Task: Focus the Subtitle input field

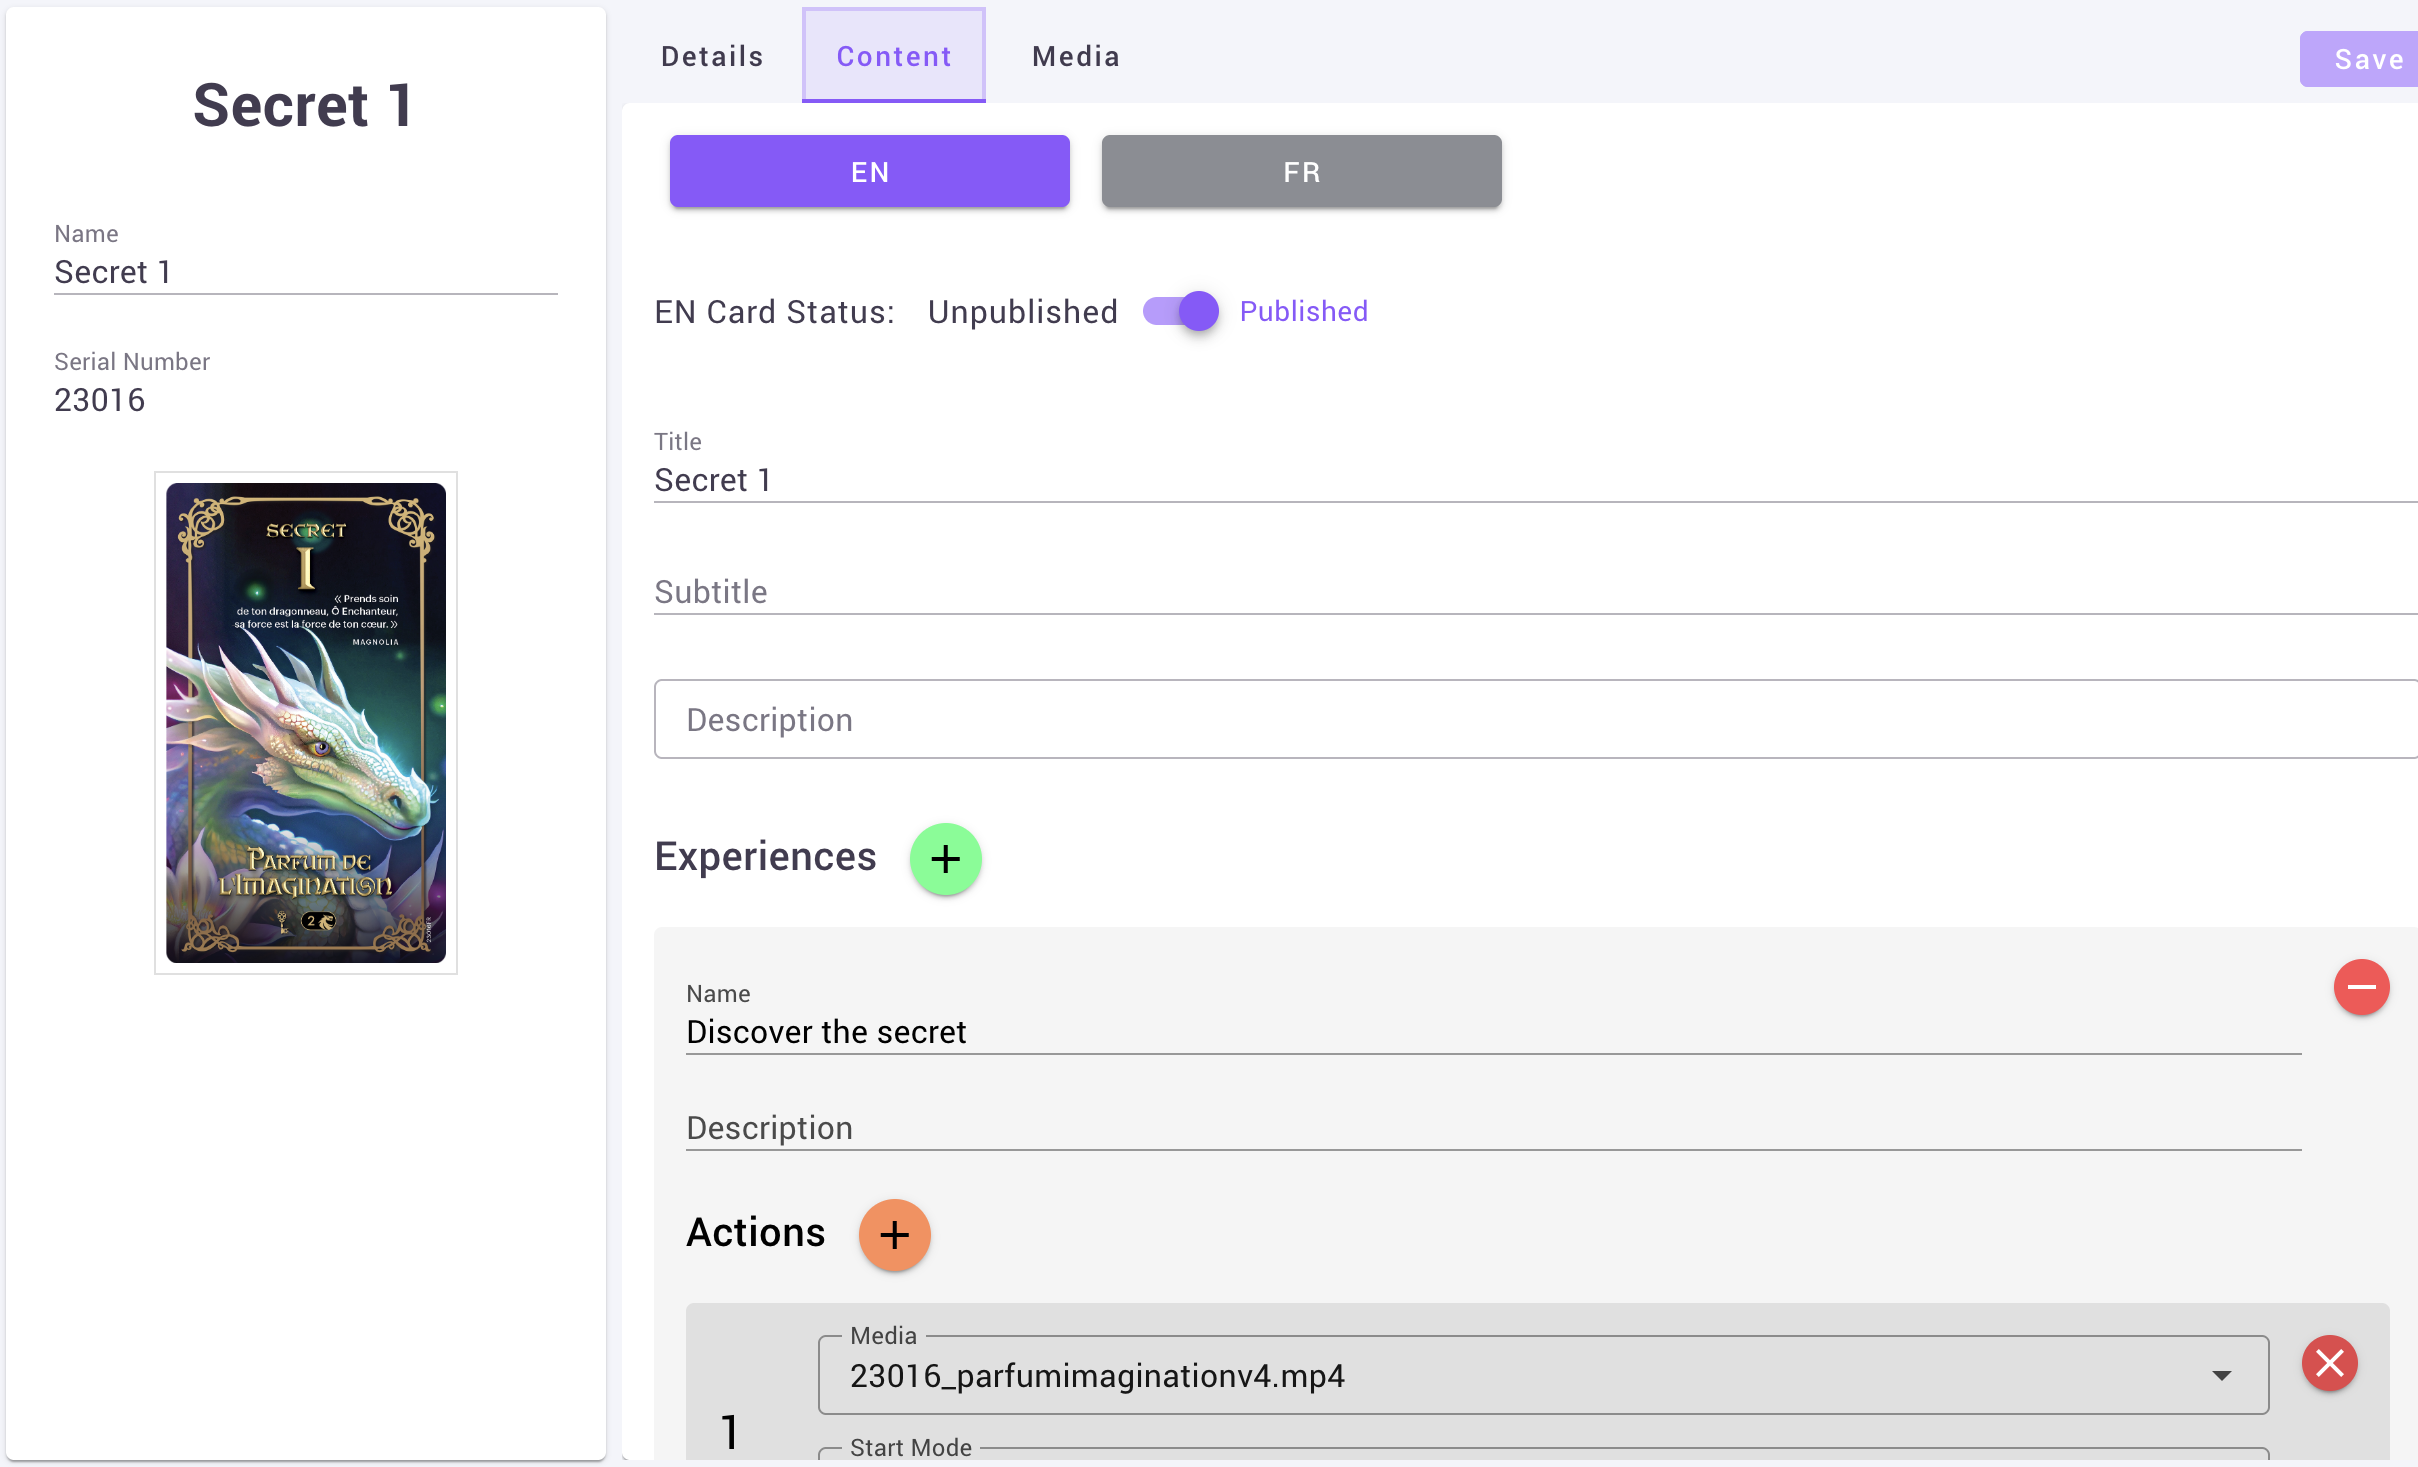Action: (1500, 592)
